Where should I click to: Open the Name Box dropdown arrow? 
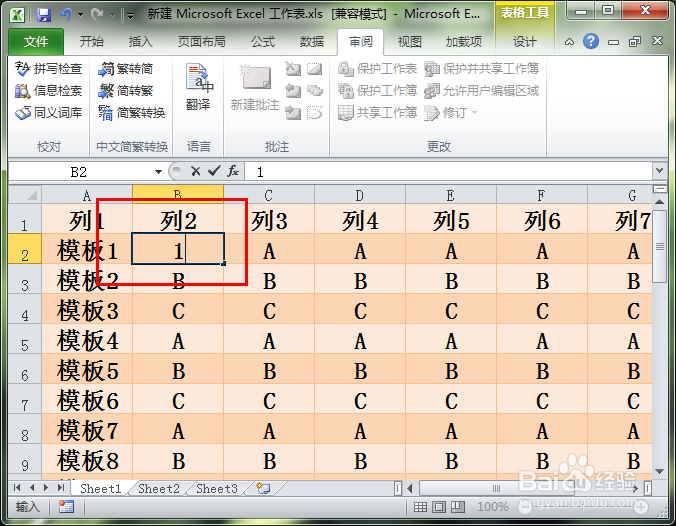158,172
